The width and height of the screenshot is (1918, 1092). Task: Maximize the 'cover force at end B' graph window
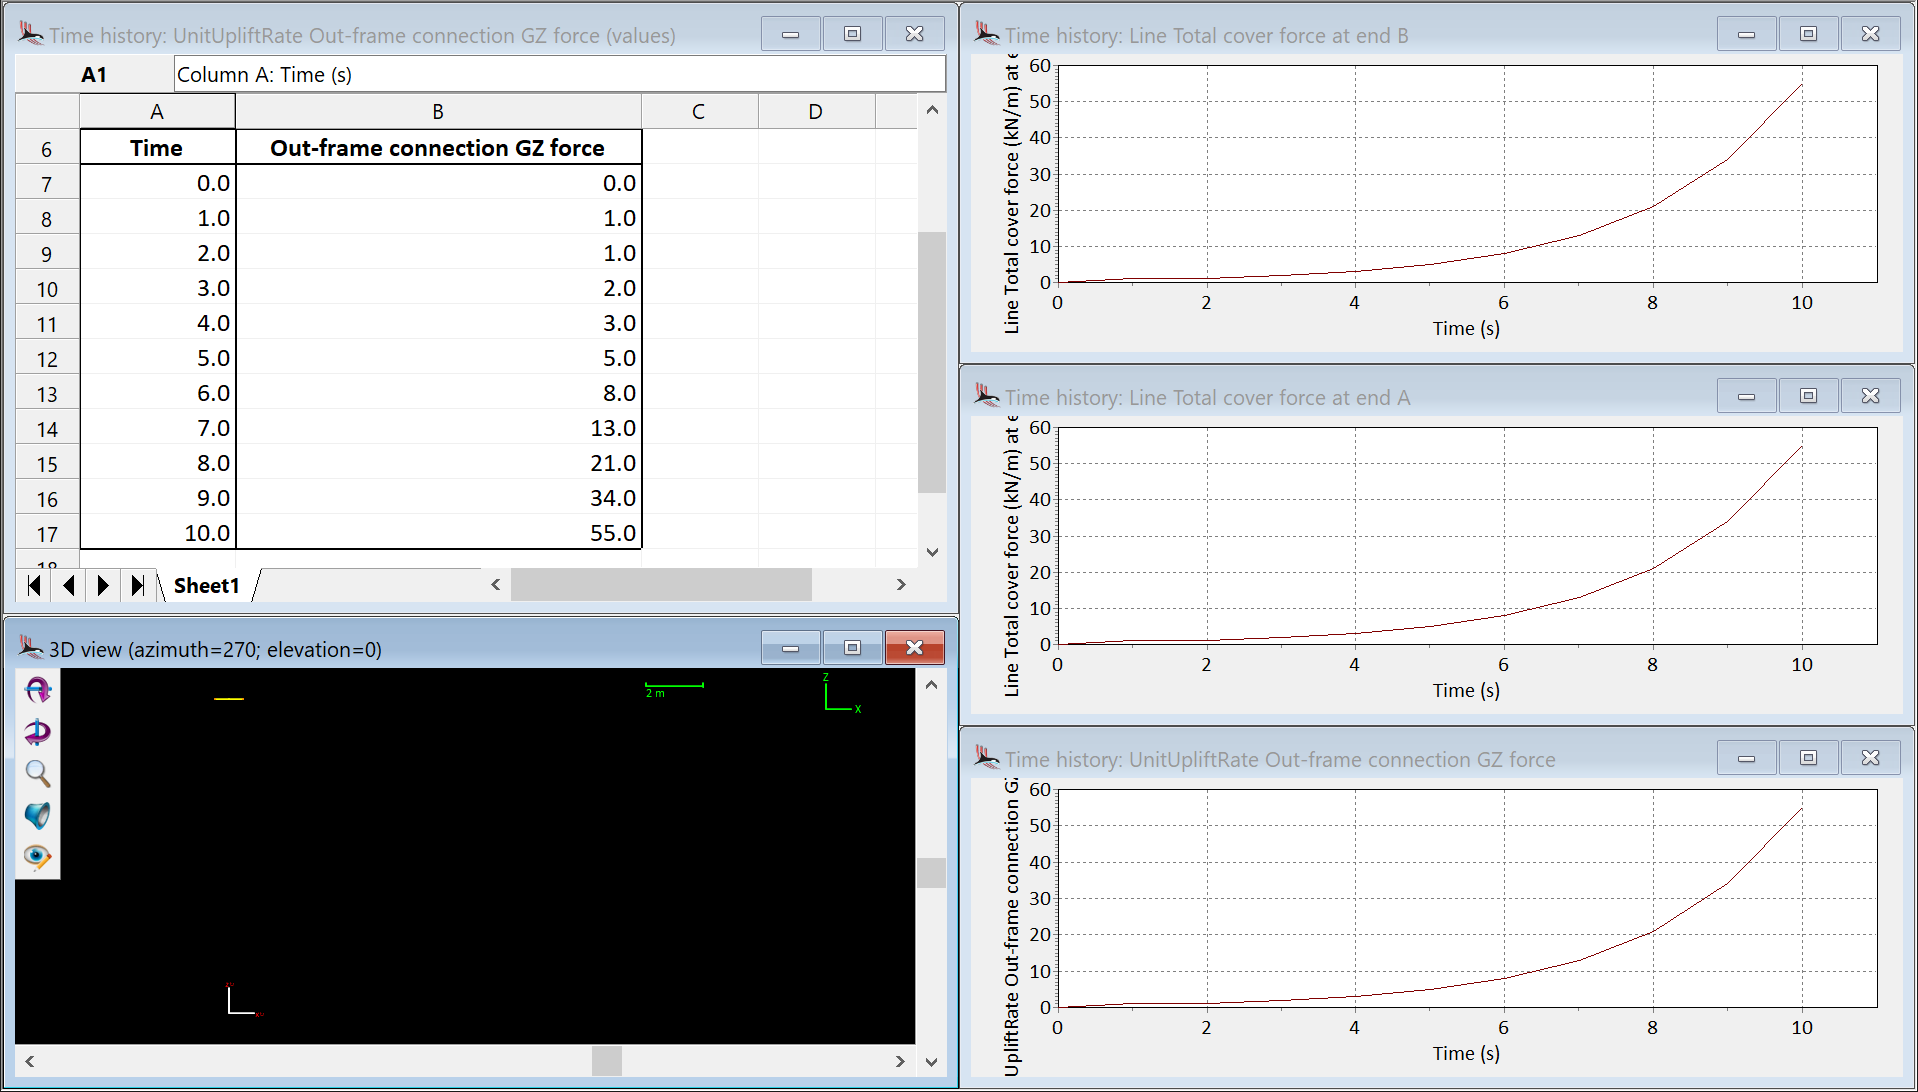(x=1808, y=34)
